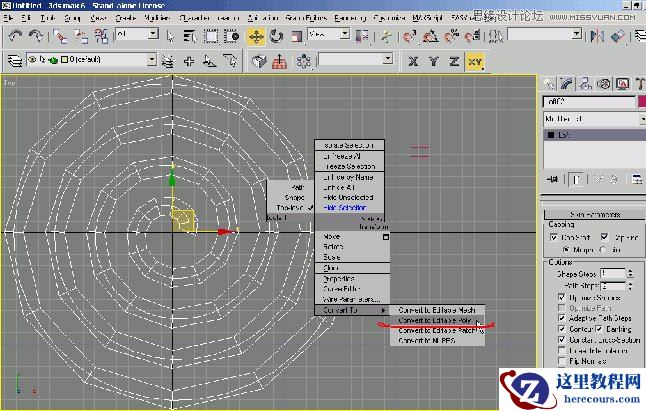Choose Convert to Editable Mesh

pos(435,309)
